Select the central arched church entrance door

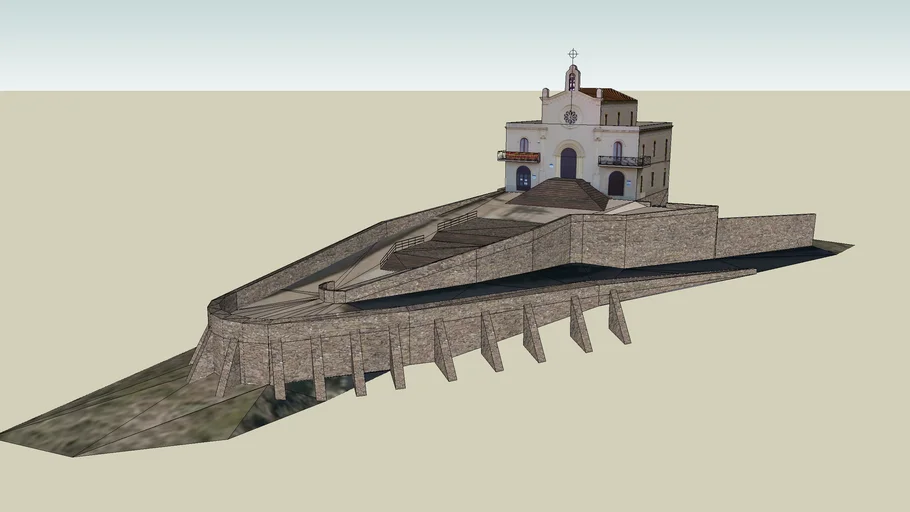click(x=568, y=164)
